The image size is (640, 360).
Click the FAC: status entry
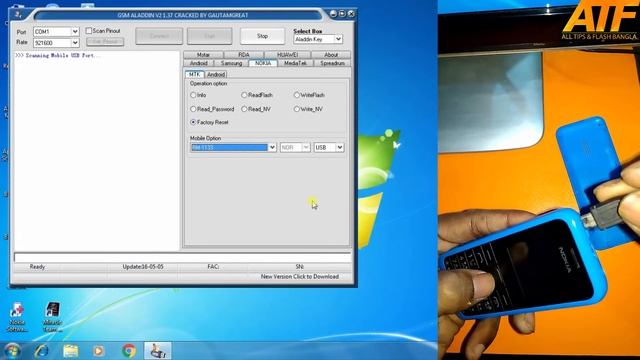tap(213, 267)
